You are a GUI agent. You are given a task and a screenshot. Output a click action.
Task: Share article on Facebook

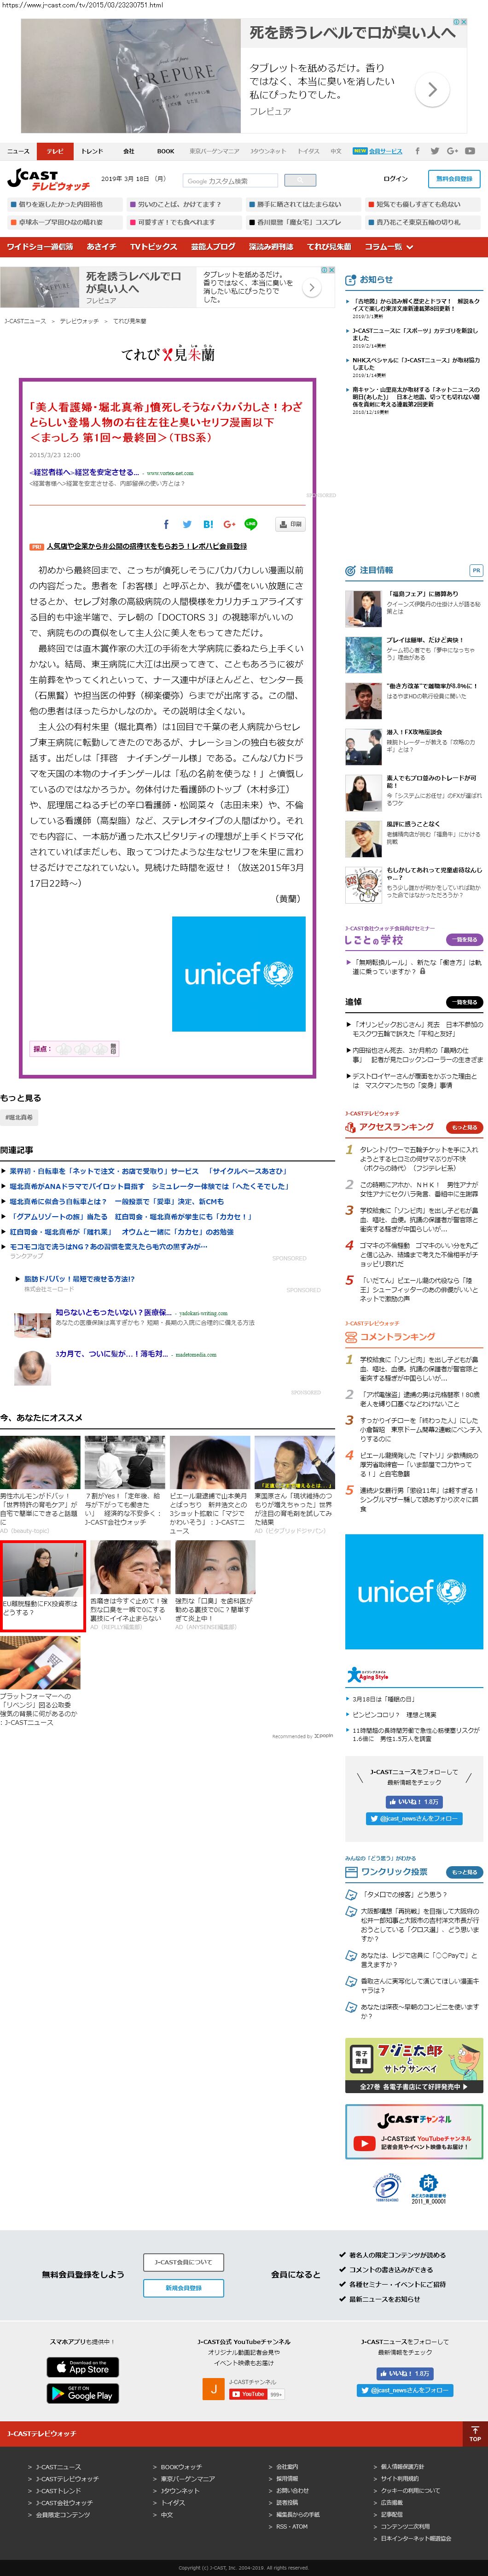[x=166, y=524]
